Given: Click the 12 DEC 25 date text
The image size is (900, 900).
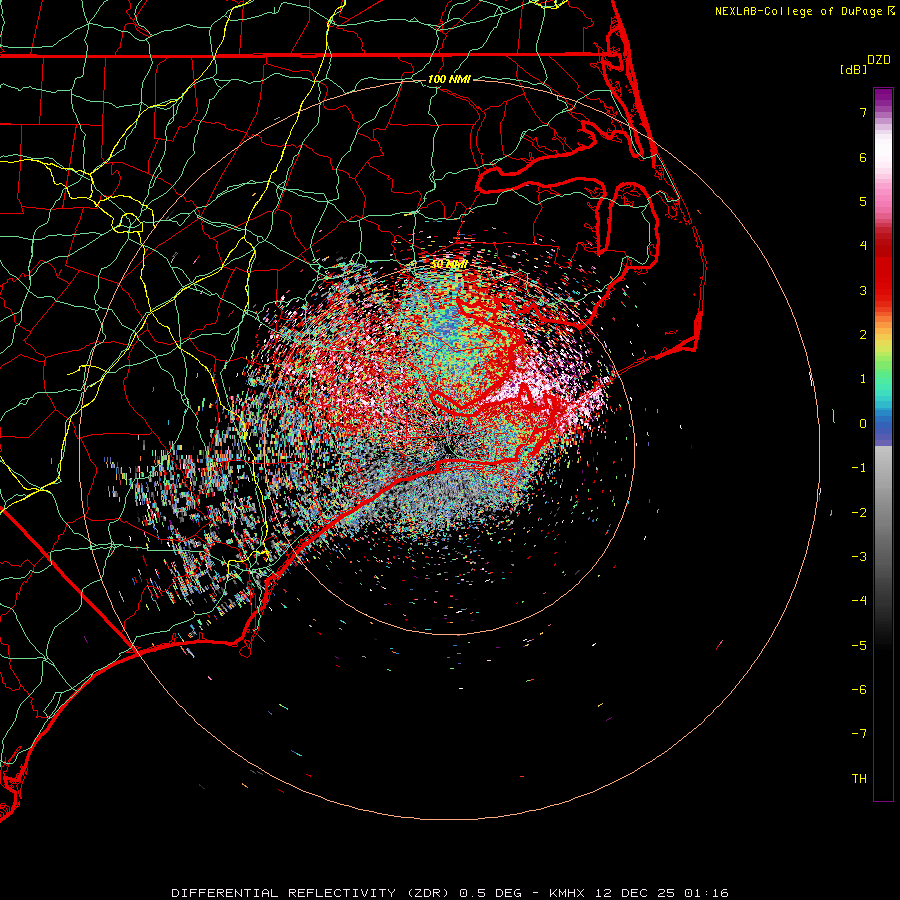Looking at the screenshot, I should tap(637, 893).
